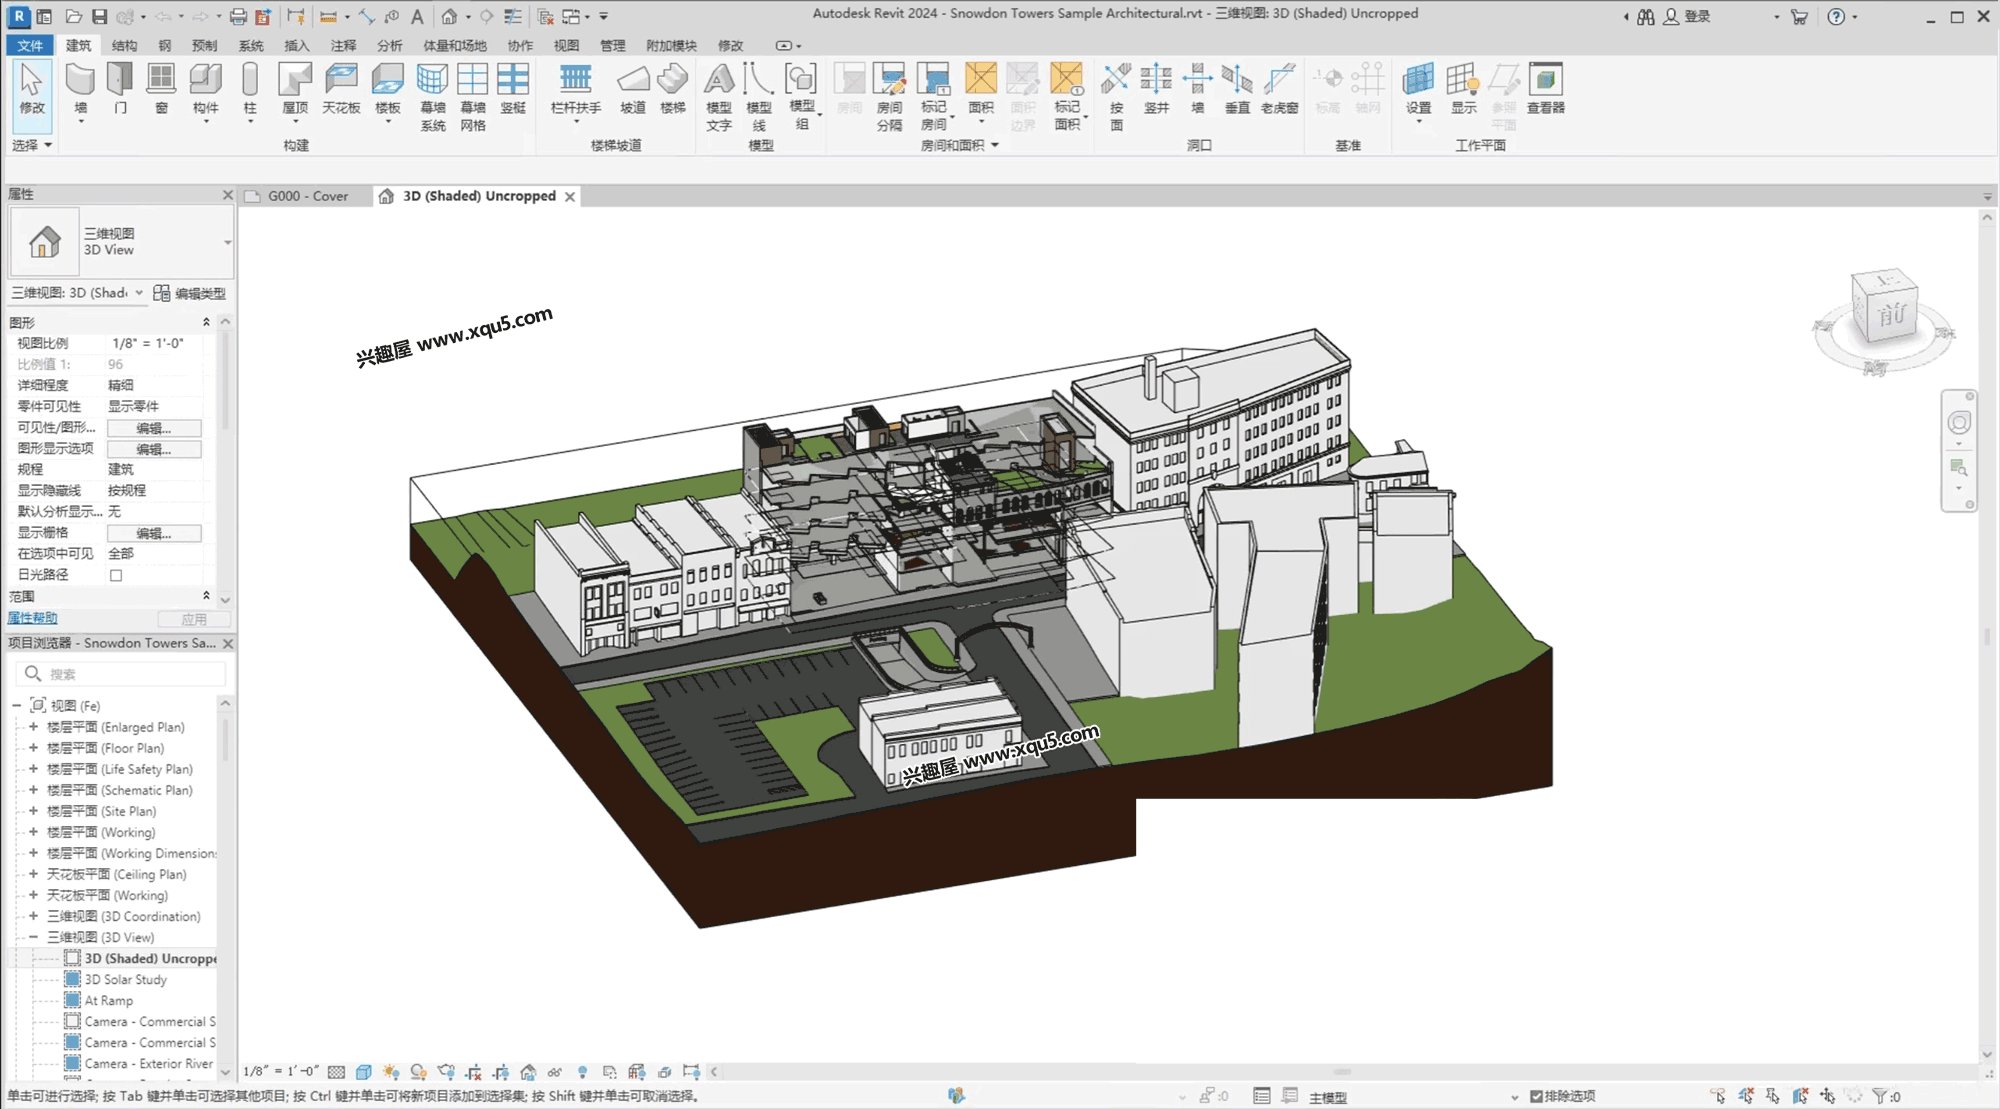Toggle temporary hide/isolate glasses icon

pyautogui.click(x=555, y=1072)
